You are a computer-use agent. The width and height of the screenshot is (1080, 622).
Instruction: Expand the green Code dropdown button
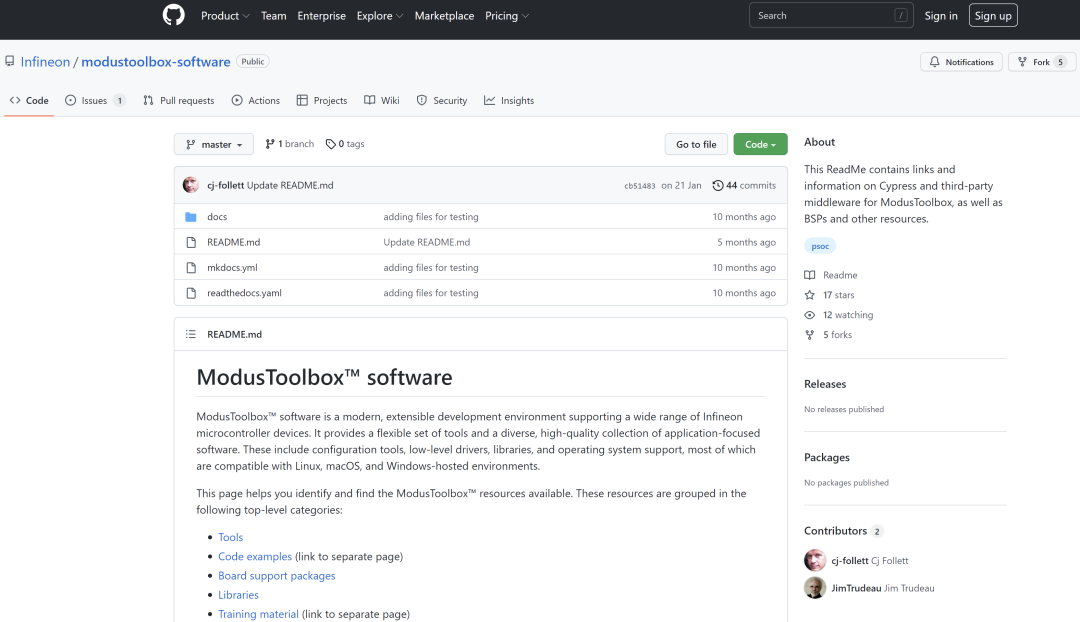(760, 145)
